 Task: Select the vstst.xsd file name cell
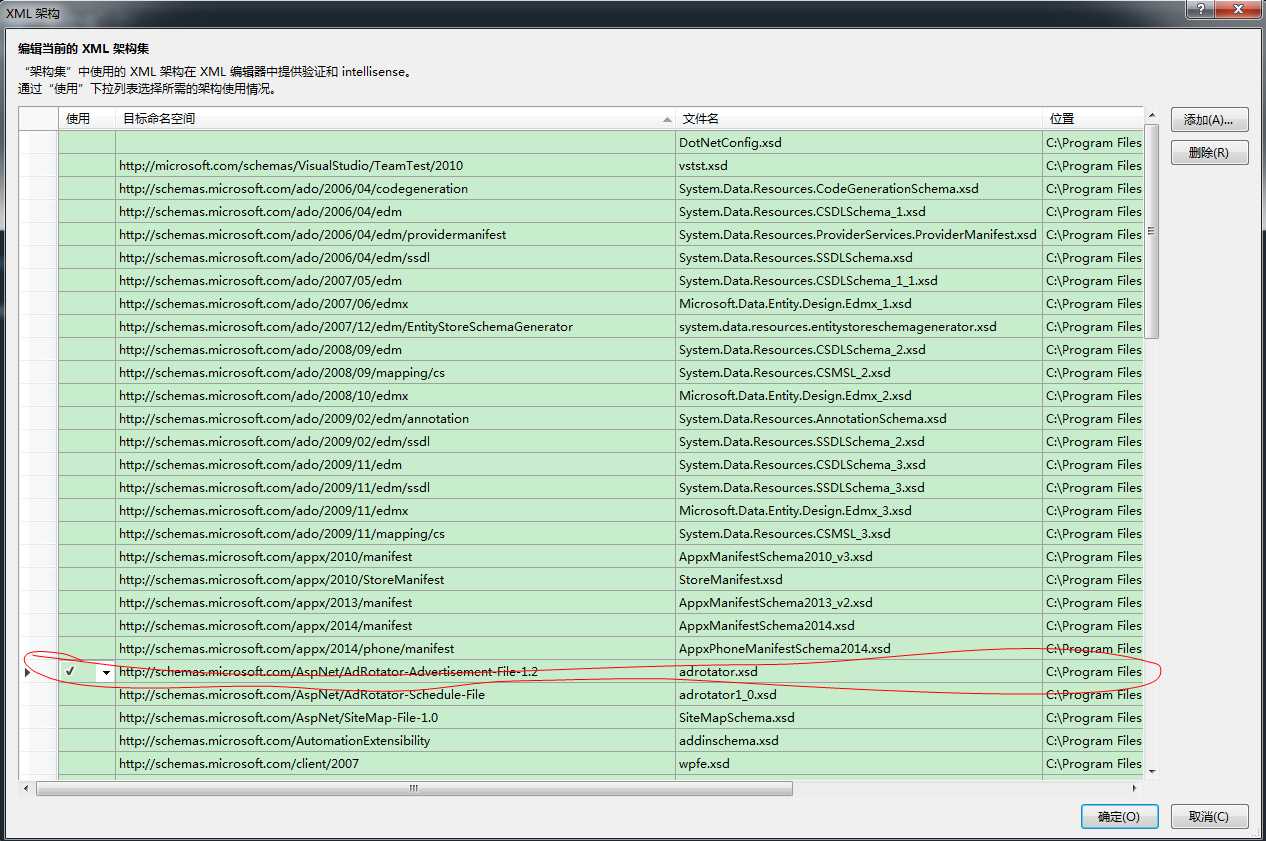tap(859, 166)
